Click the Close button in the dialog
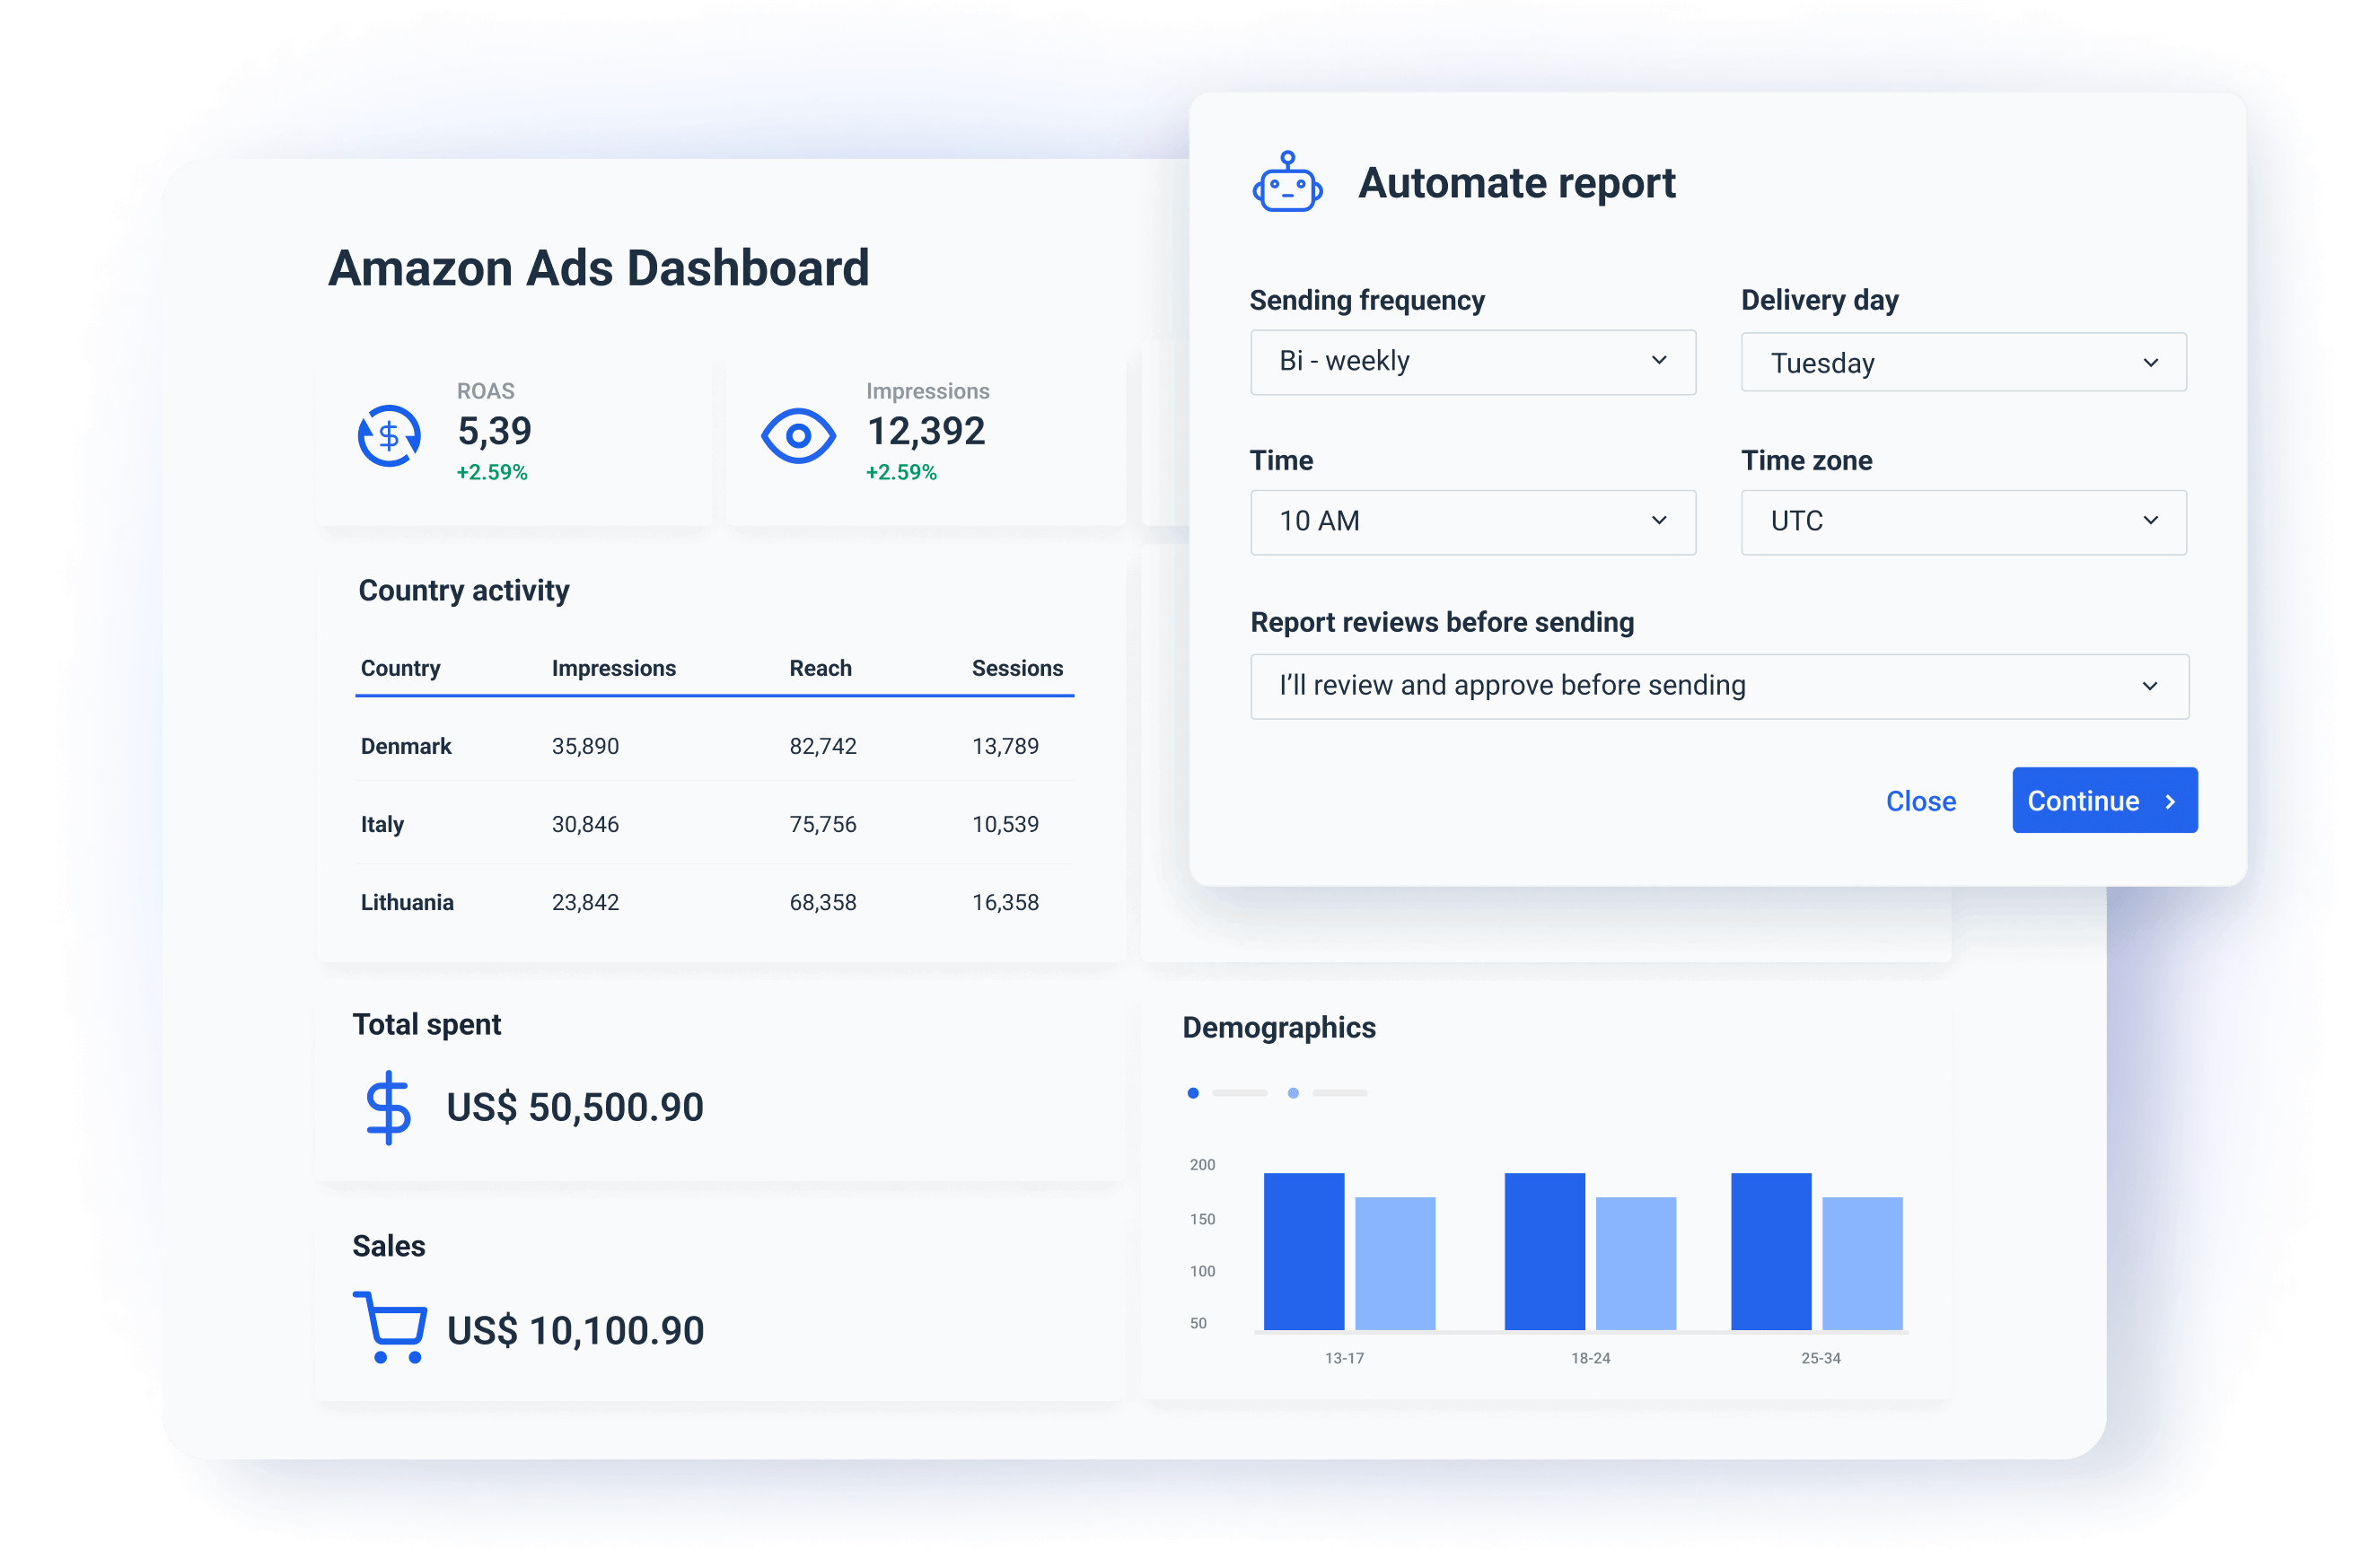Screen dimensions: 2370x1568 pos(1920,800)
